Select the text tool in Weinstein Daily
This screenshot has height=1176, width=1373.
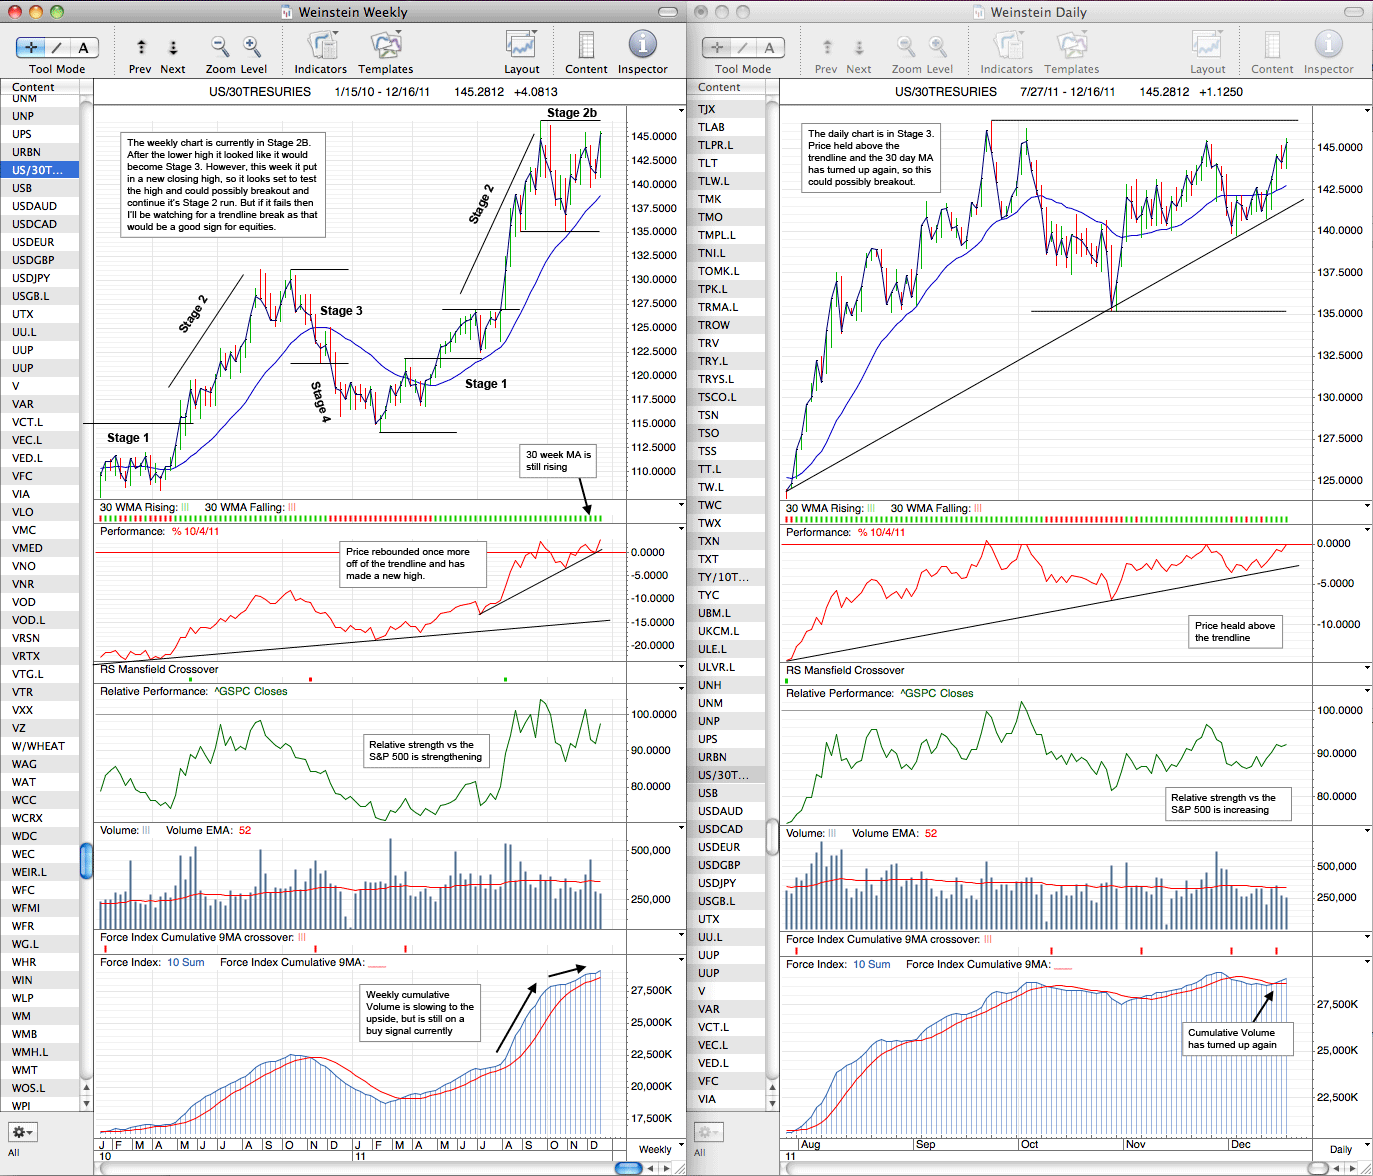tap(770, 47)
